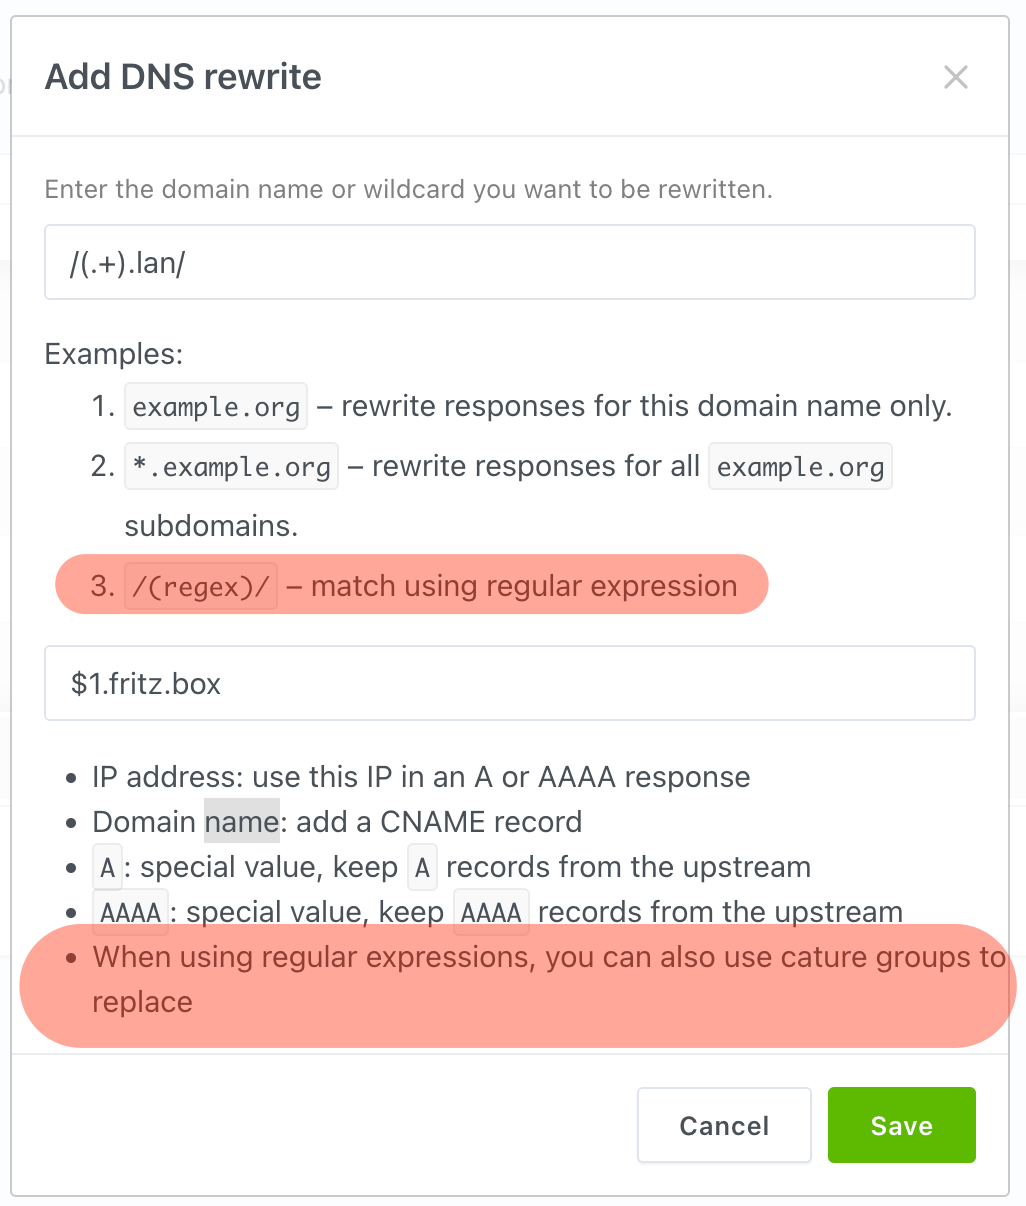Save the new DNS rewrite
The height and width of the screenshot is (1206, 1026).
[901, 1125]
